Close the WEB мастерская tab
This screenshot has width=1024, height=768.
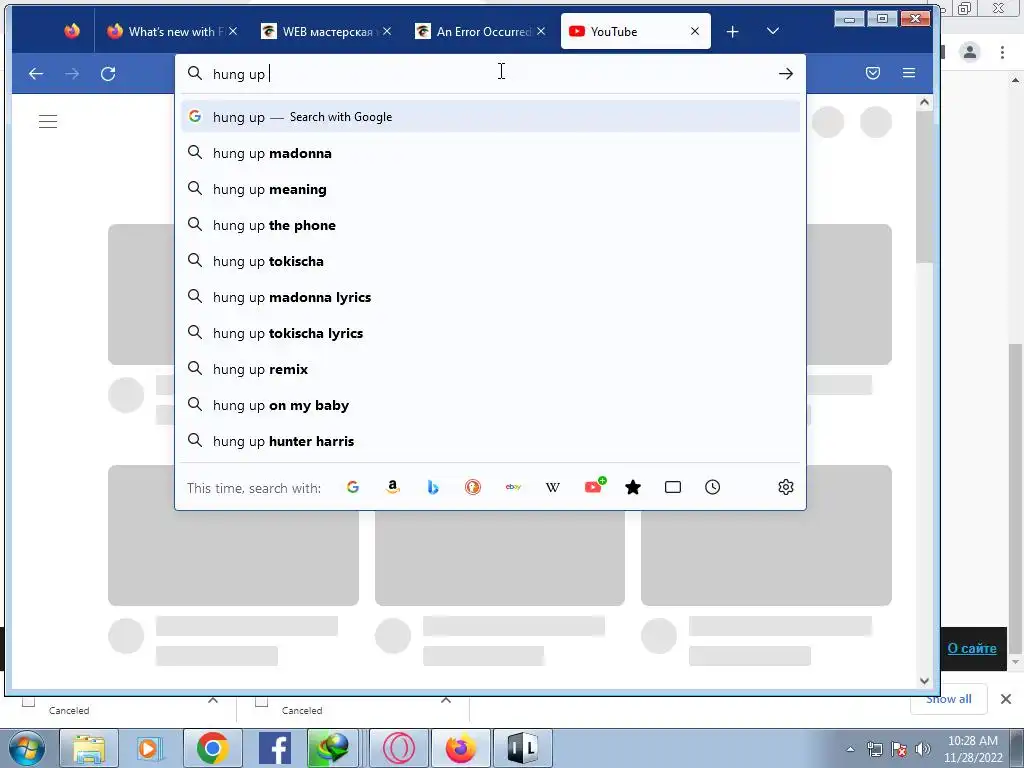[x=387, y=31]
